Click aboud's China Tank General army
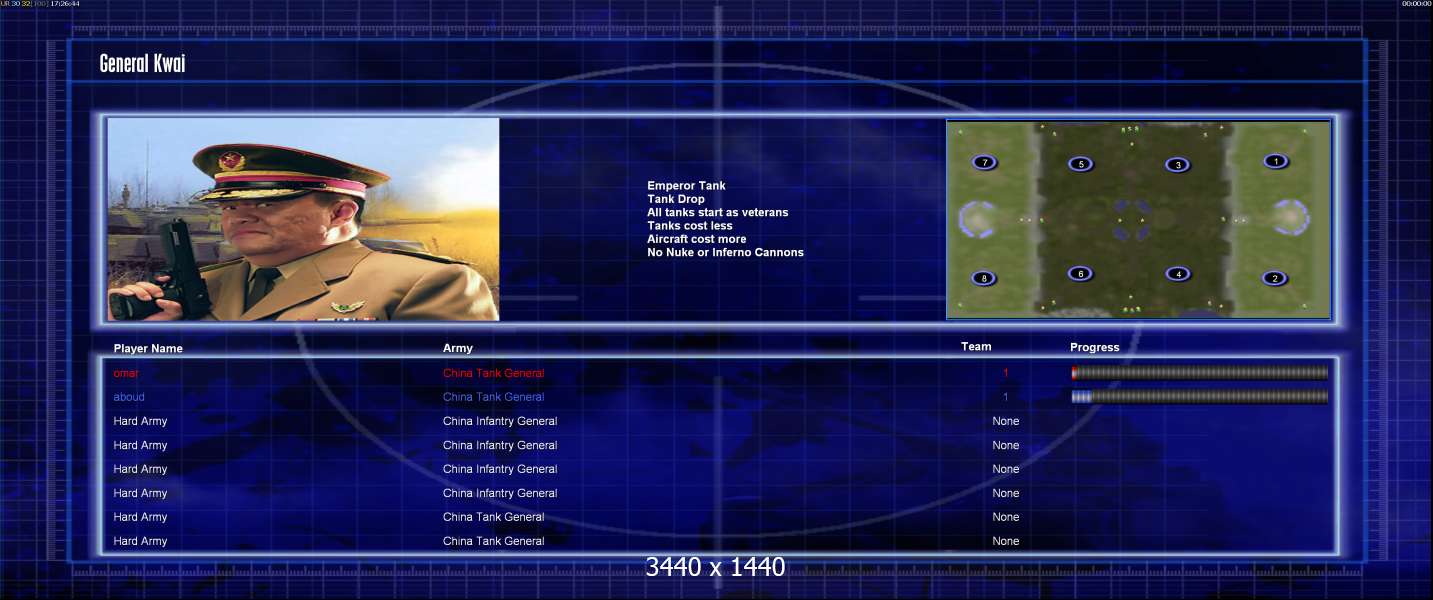This screenshot has height=600, width=1433. click(494, 397)
